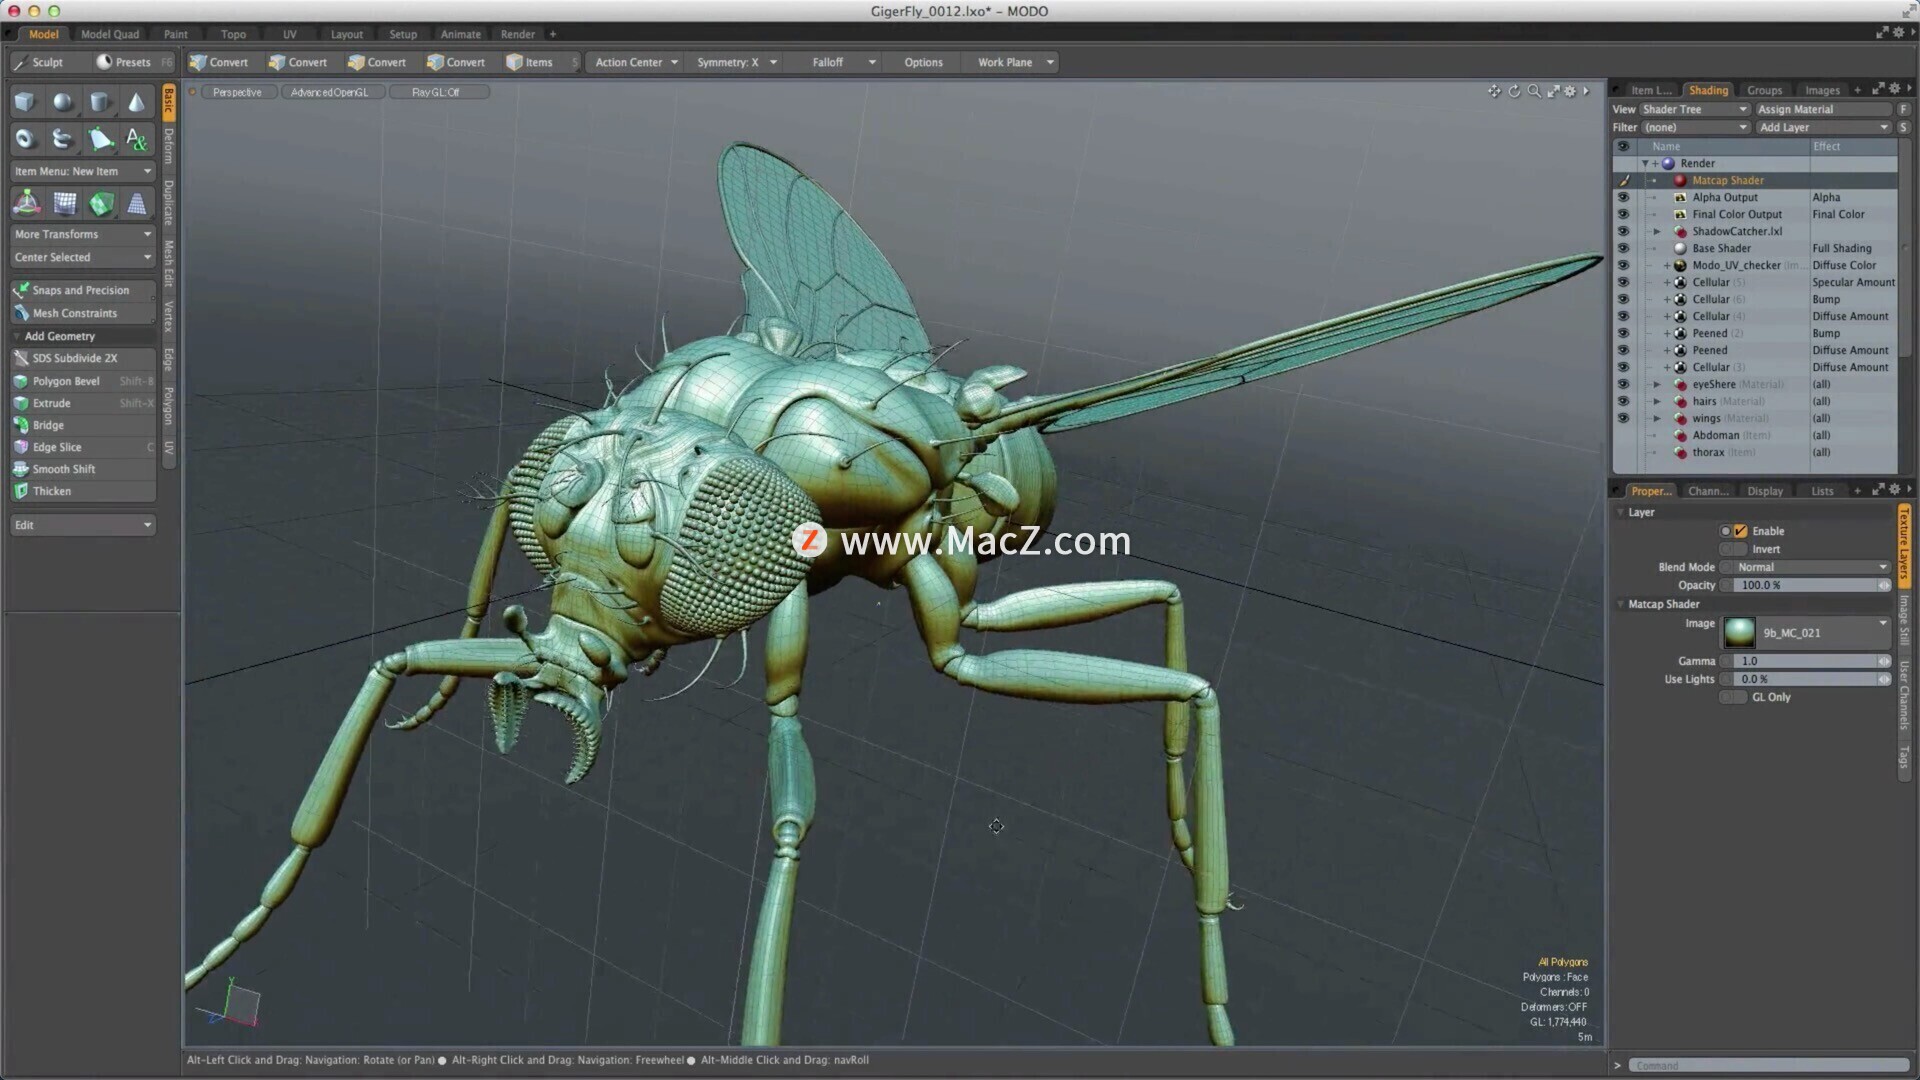
Task: Open viewport settings gear icon
Action: (x=1570, y=91)
